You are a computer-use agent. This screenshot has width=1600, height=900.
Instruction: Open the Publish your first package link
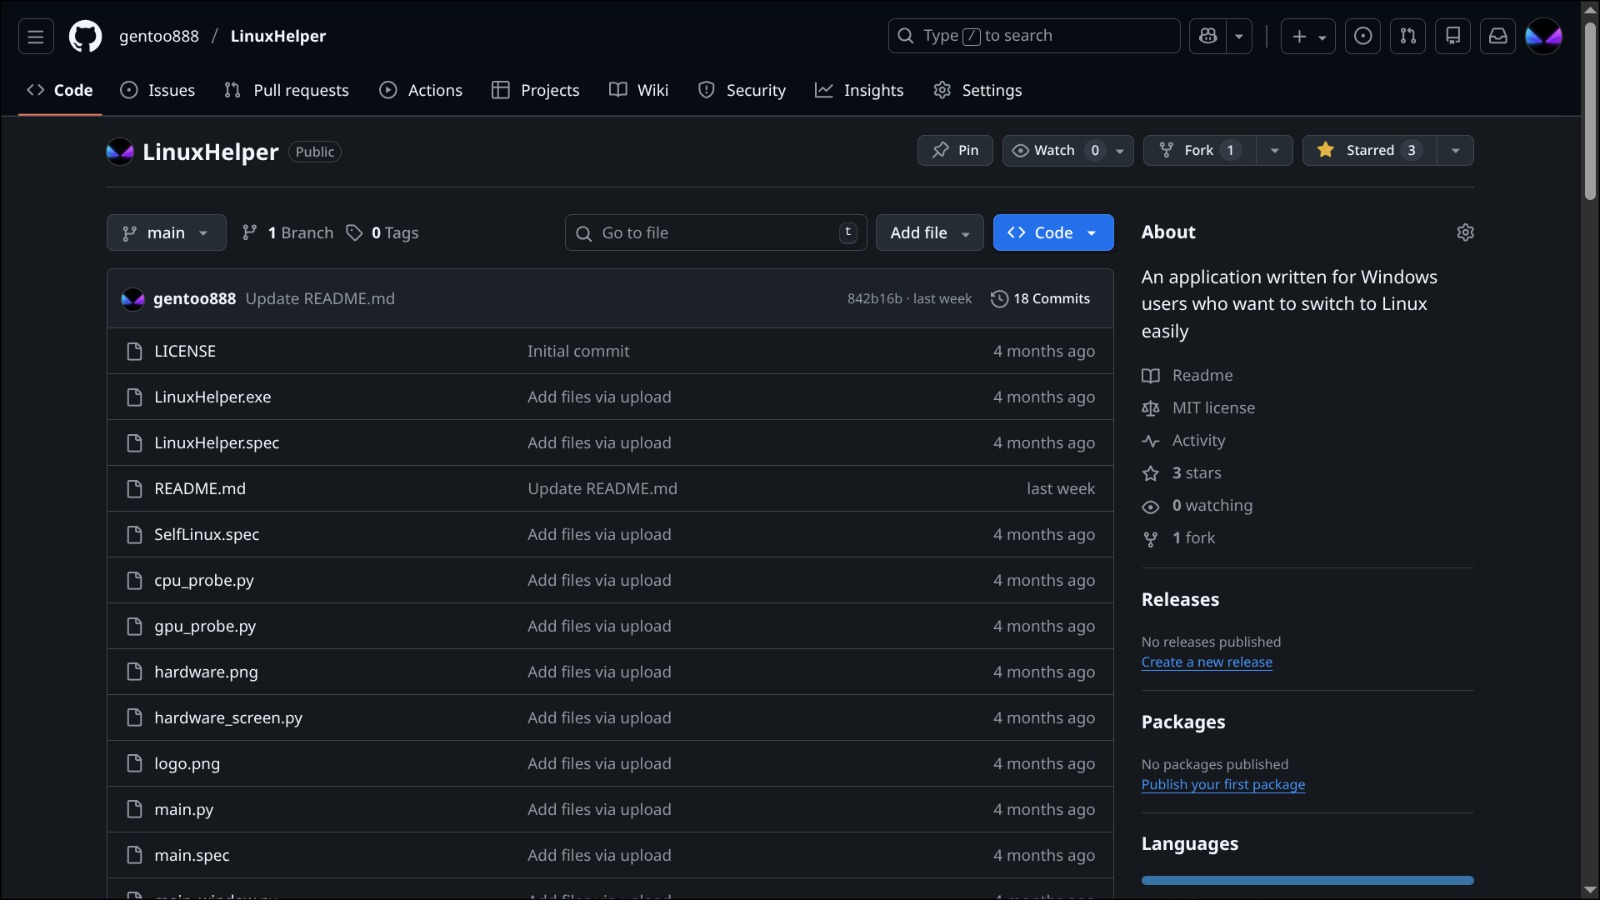[1223, 784]
